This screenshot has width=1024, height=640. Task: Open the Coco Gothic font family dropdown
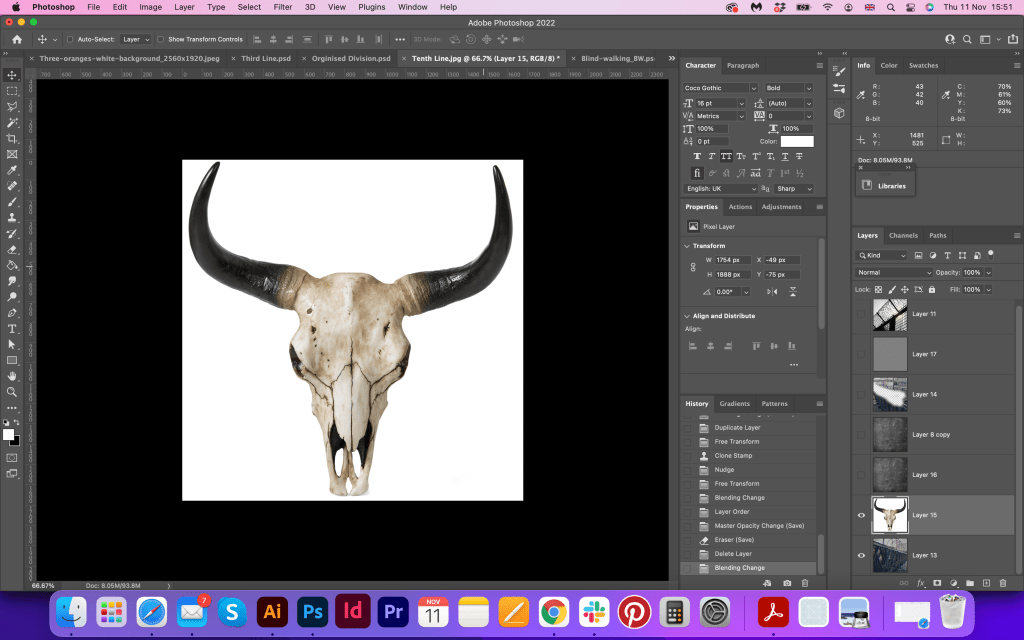tap(720, 88)
